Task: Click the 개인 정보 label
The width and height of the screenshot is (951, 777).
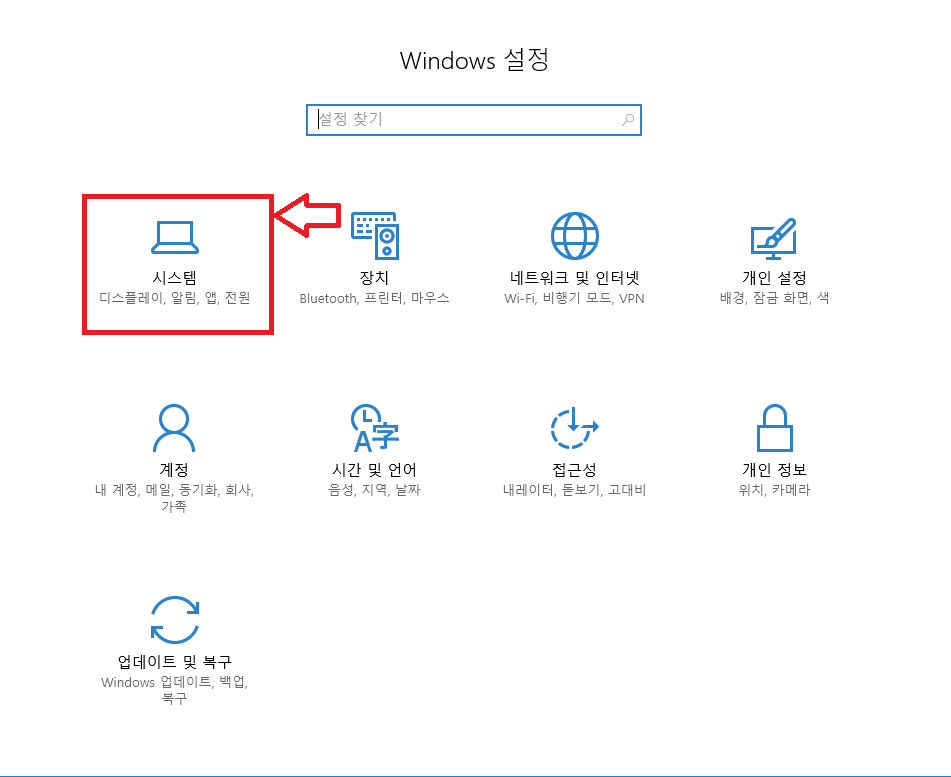Action: (x=775, y=469)
